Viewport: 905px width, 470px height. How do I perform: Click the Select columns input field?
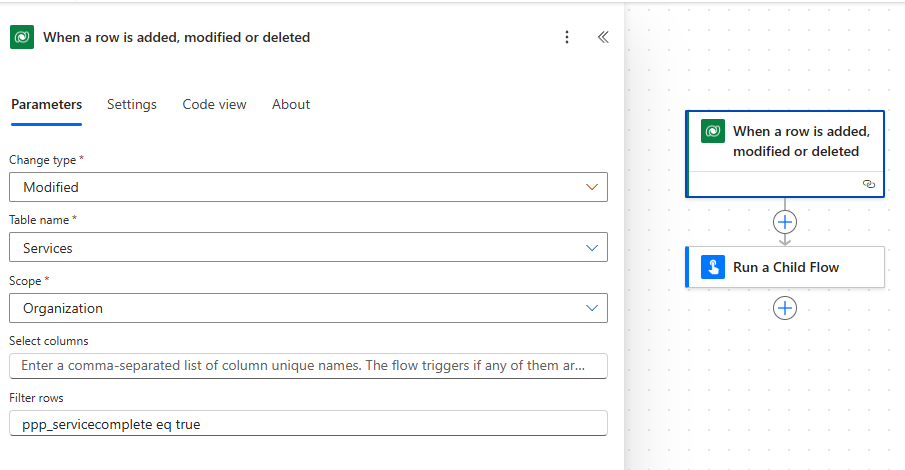click(x=307, y=366)
